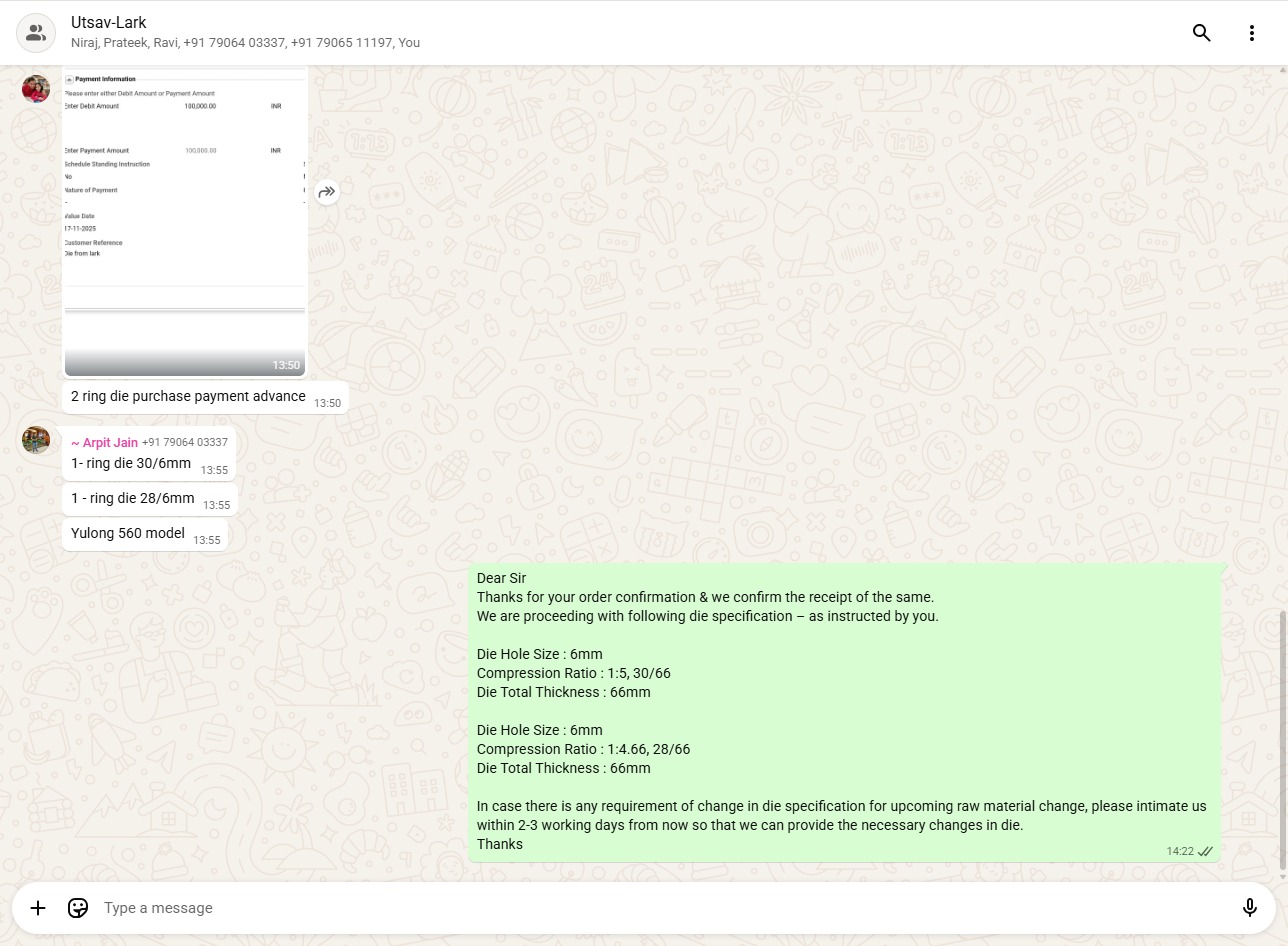Open the three-dot chat menu

pos(1251,33)
